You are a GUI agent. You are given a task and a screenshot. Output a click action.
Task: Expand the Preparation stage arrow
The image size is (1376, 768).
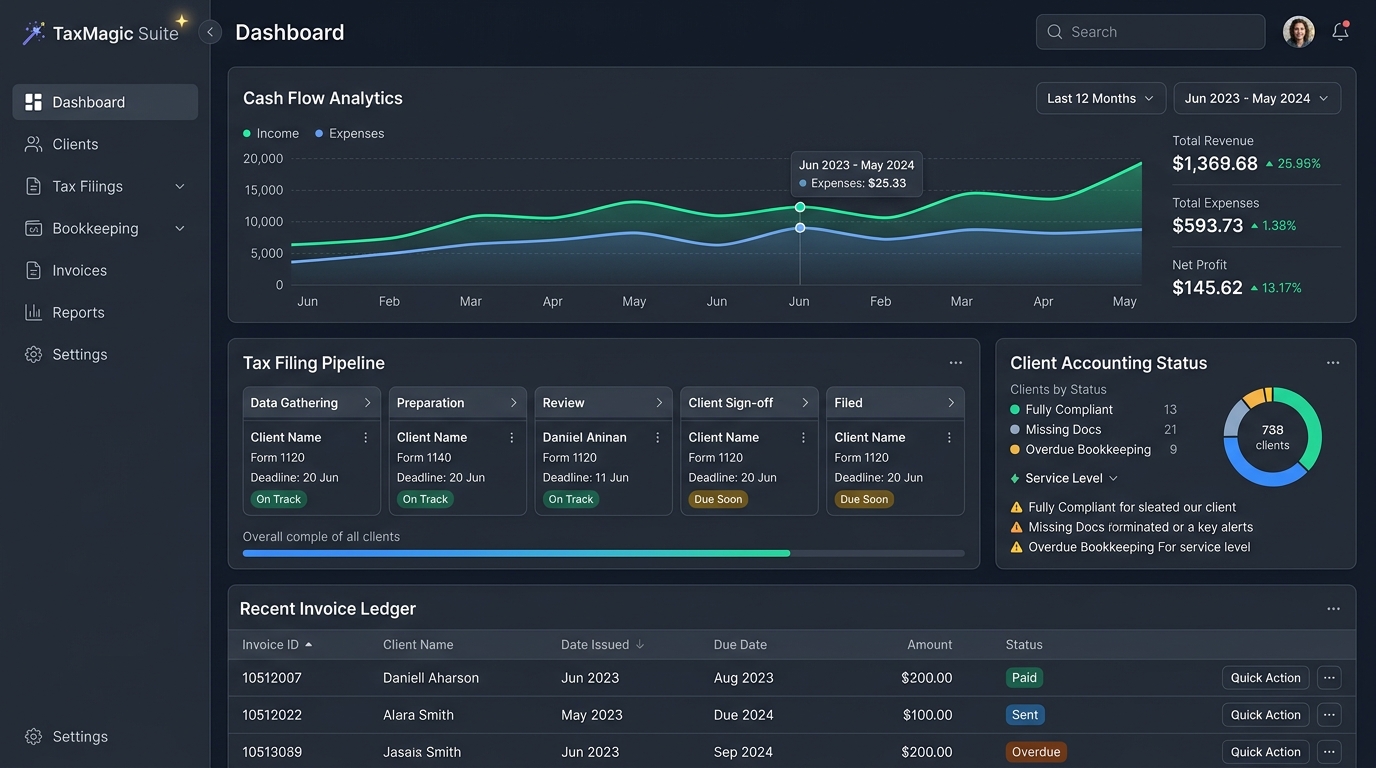pyautogui.click(x=513, y=403)
